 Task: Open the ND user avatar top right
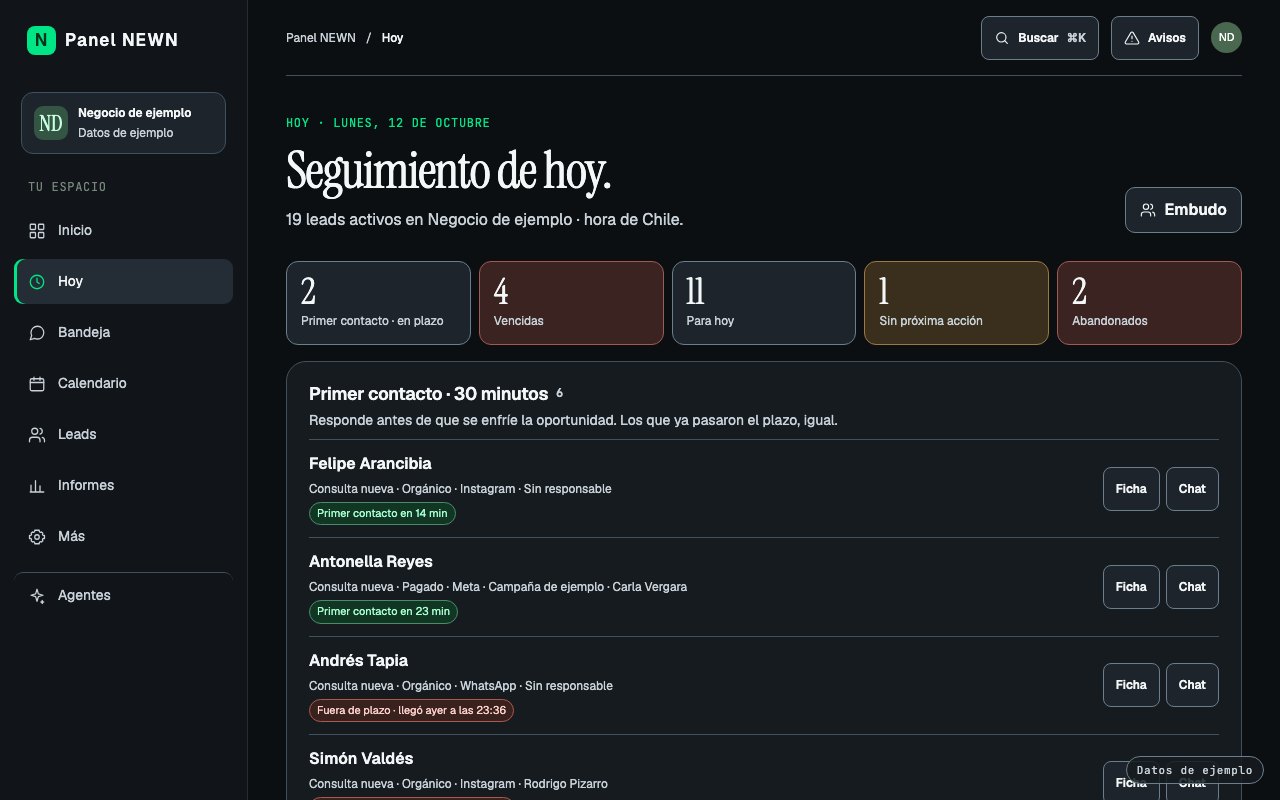pyautogui.click(x=1226, y=38)
